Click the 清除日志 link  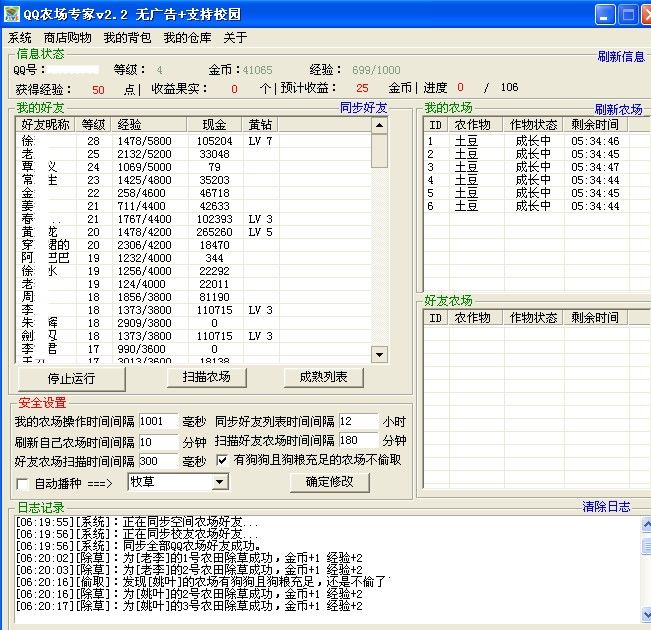coord(606,507)
